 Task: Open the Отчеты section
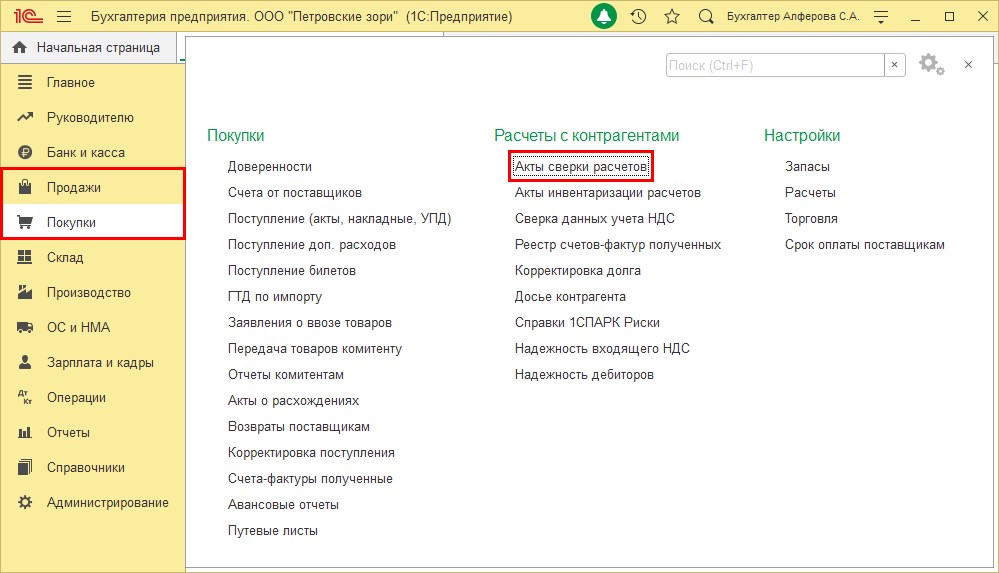(93, 432)
